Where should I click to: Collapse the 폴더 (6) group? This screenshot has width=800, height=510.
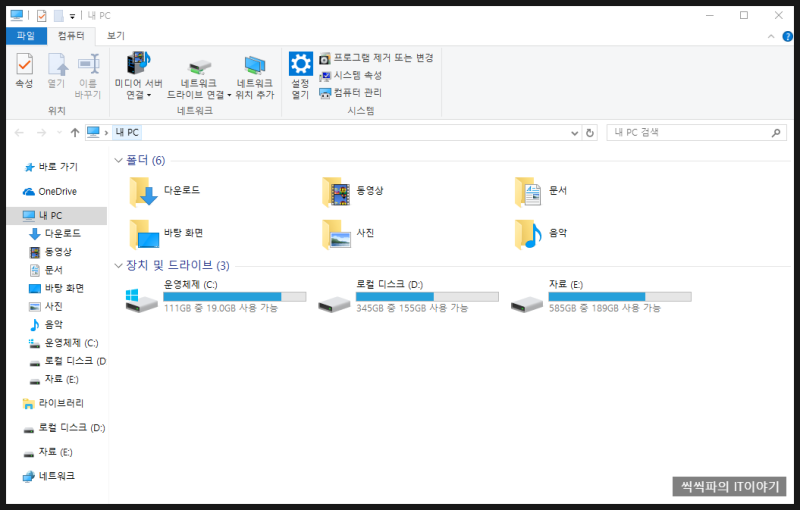pyautogui.click(x=118, y=161)
